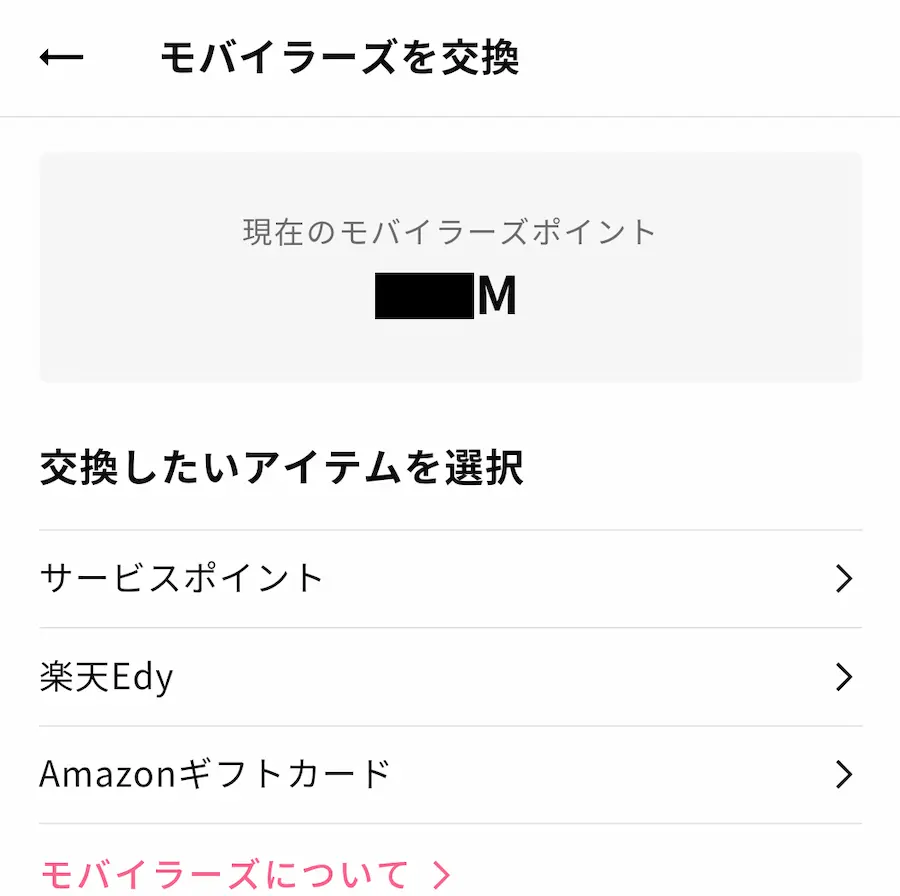Image resolution: width=900 pixels, height=896 pixels.
Task: Click empty space in the サービスポイント row
Action: tap(580, 579)
